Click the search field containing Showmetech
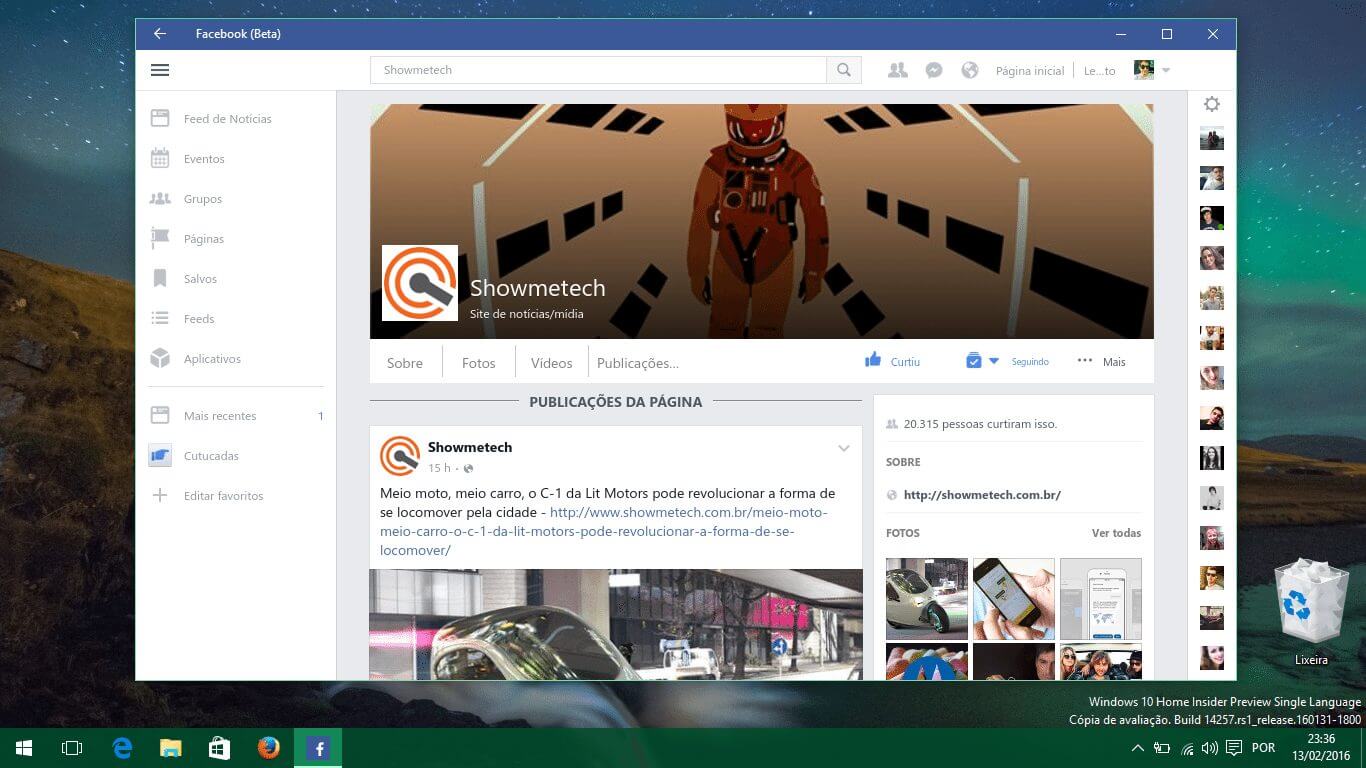The width and height of the screenshot is (1366, 768). (x=598, y=70)
